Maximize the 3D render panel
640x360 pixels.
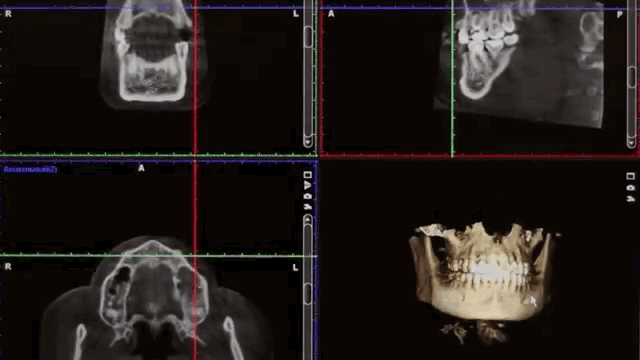(x=630, y=176)
